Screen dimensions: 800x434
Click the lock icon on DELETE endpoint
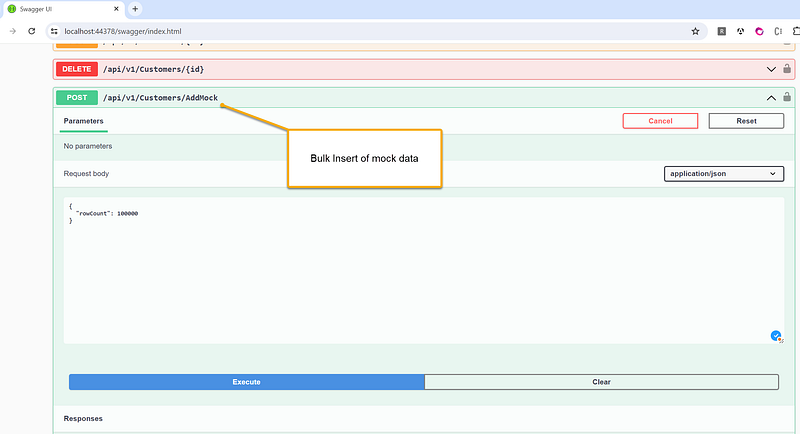pos(787,68)
